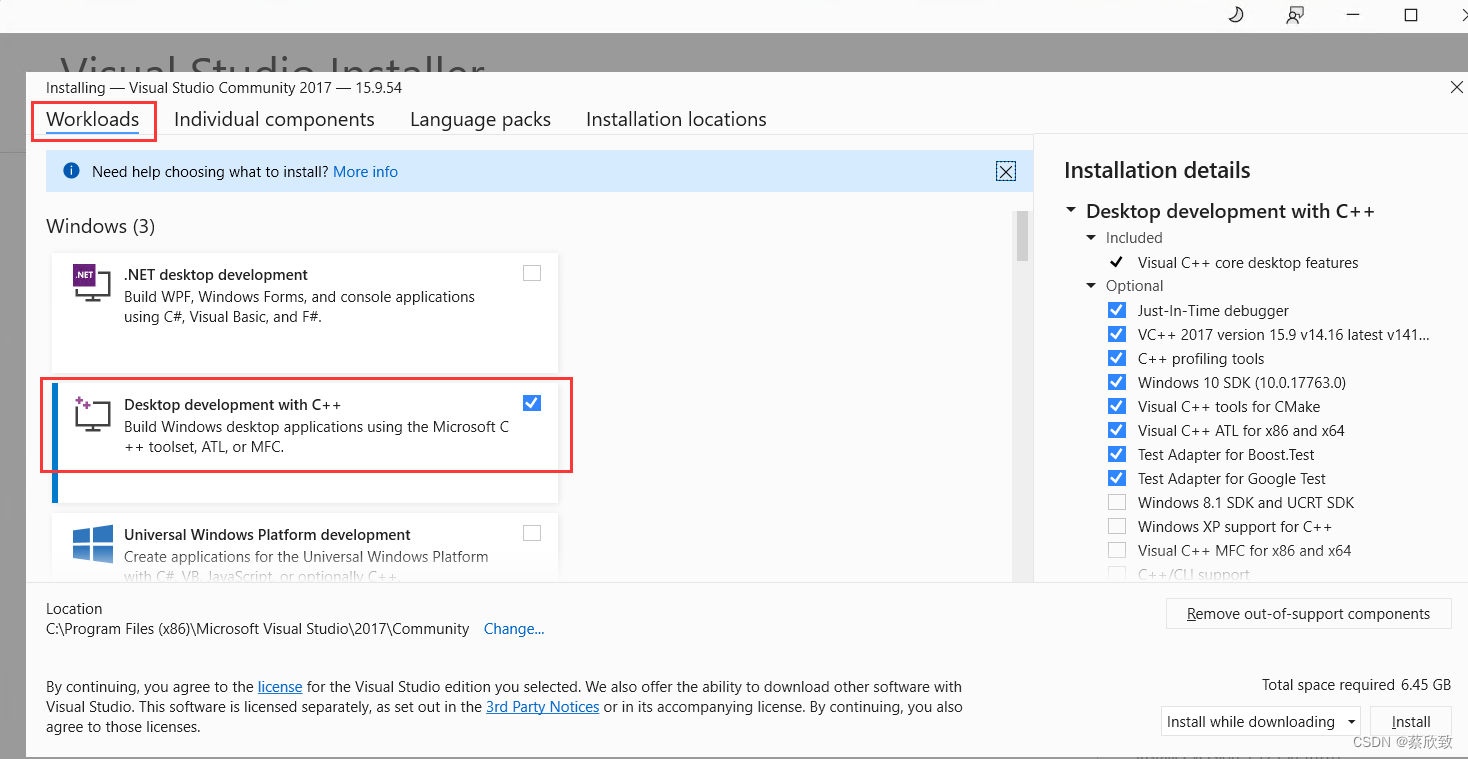Click Remove out-of-support components button
This screenshot has height=759, width=1468.
click(1308, 614)
